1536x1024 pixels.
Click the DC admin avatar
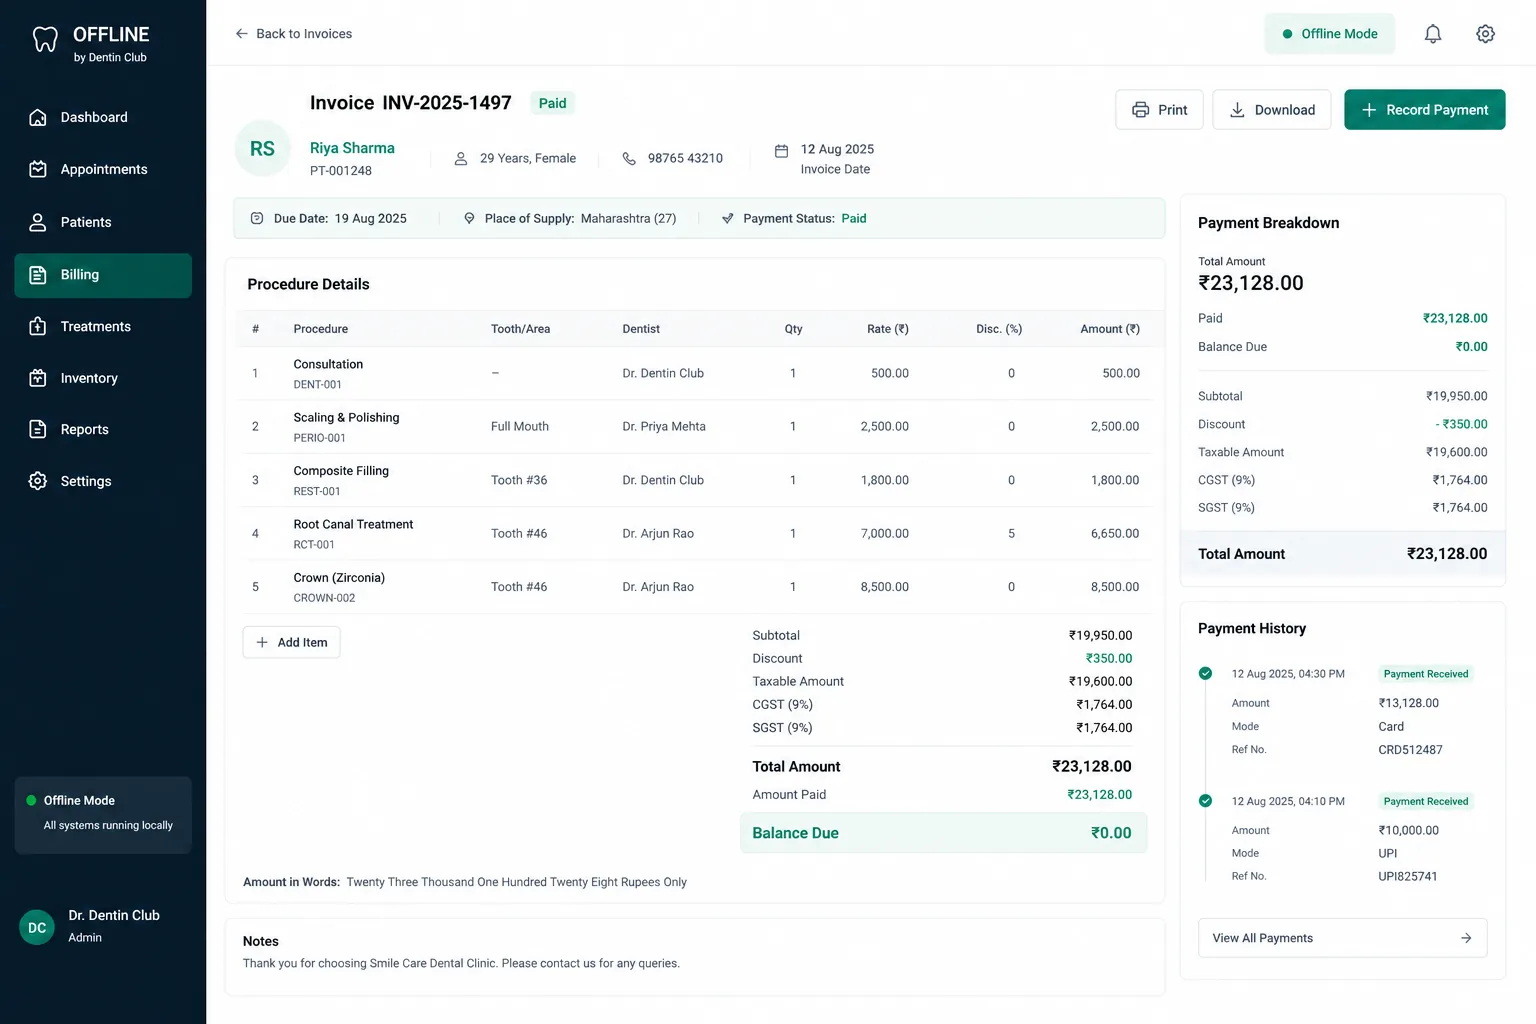(x=37, y=928)
